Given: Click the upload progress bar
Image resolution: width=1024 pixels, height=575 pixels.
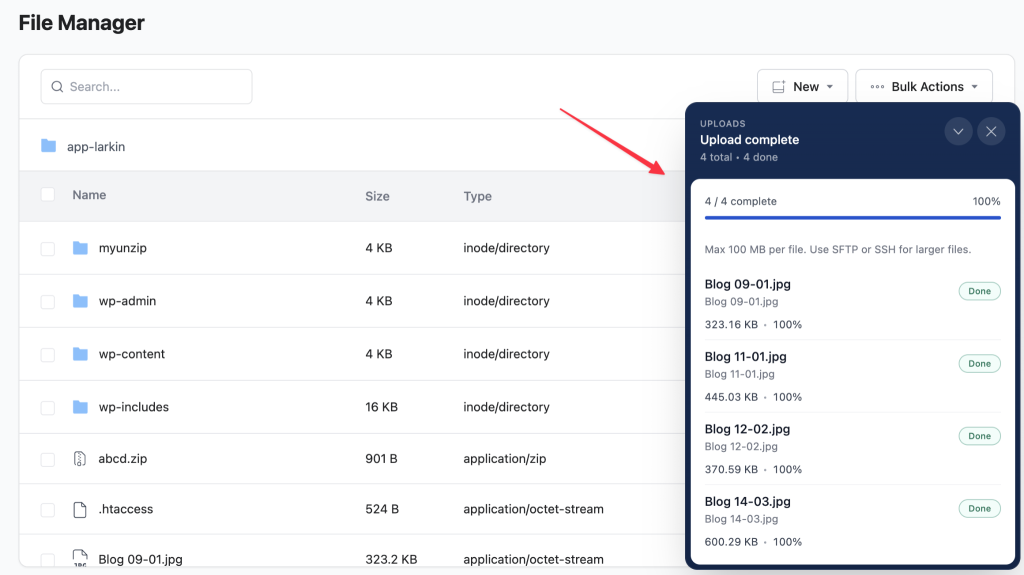Looking at the screenshot, I should pos(853,218).
